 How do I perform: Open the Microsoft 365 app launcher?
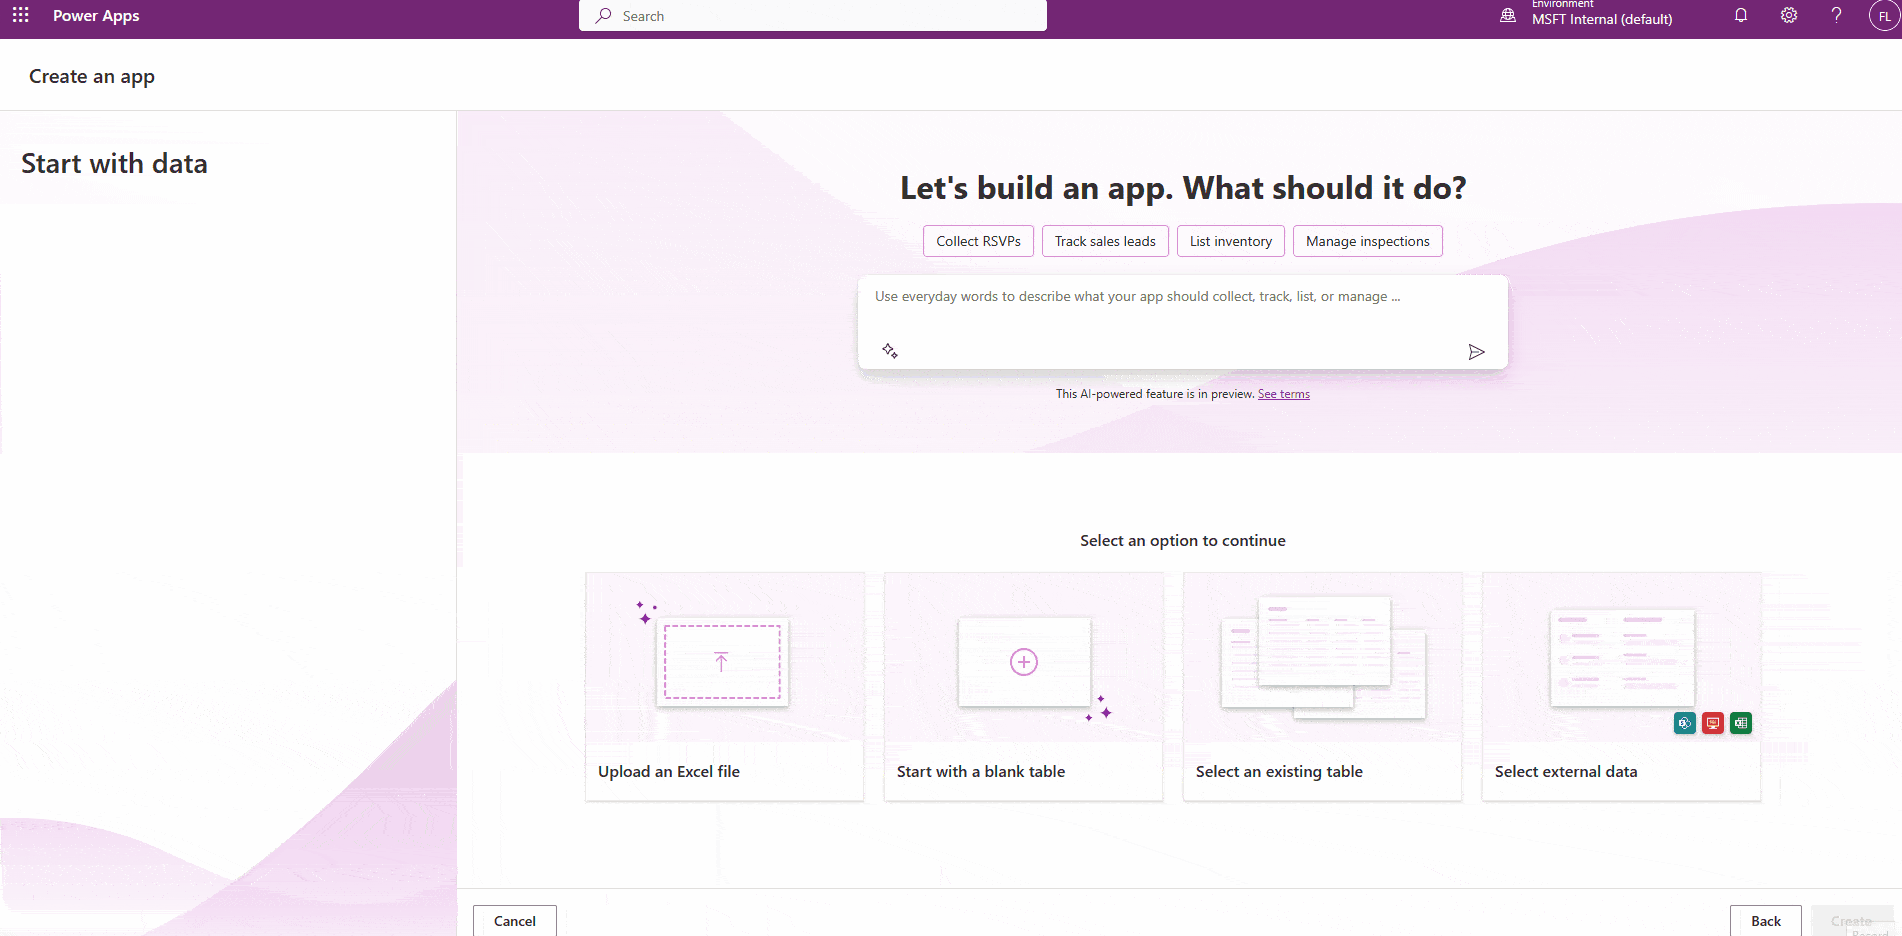point(21,15)
